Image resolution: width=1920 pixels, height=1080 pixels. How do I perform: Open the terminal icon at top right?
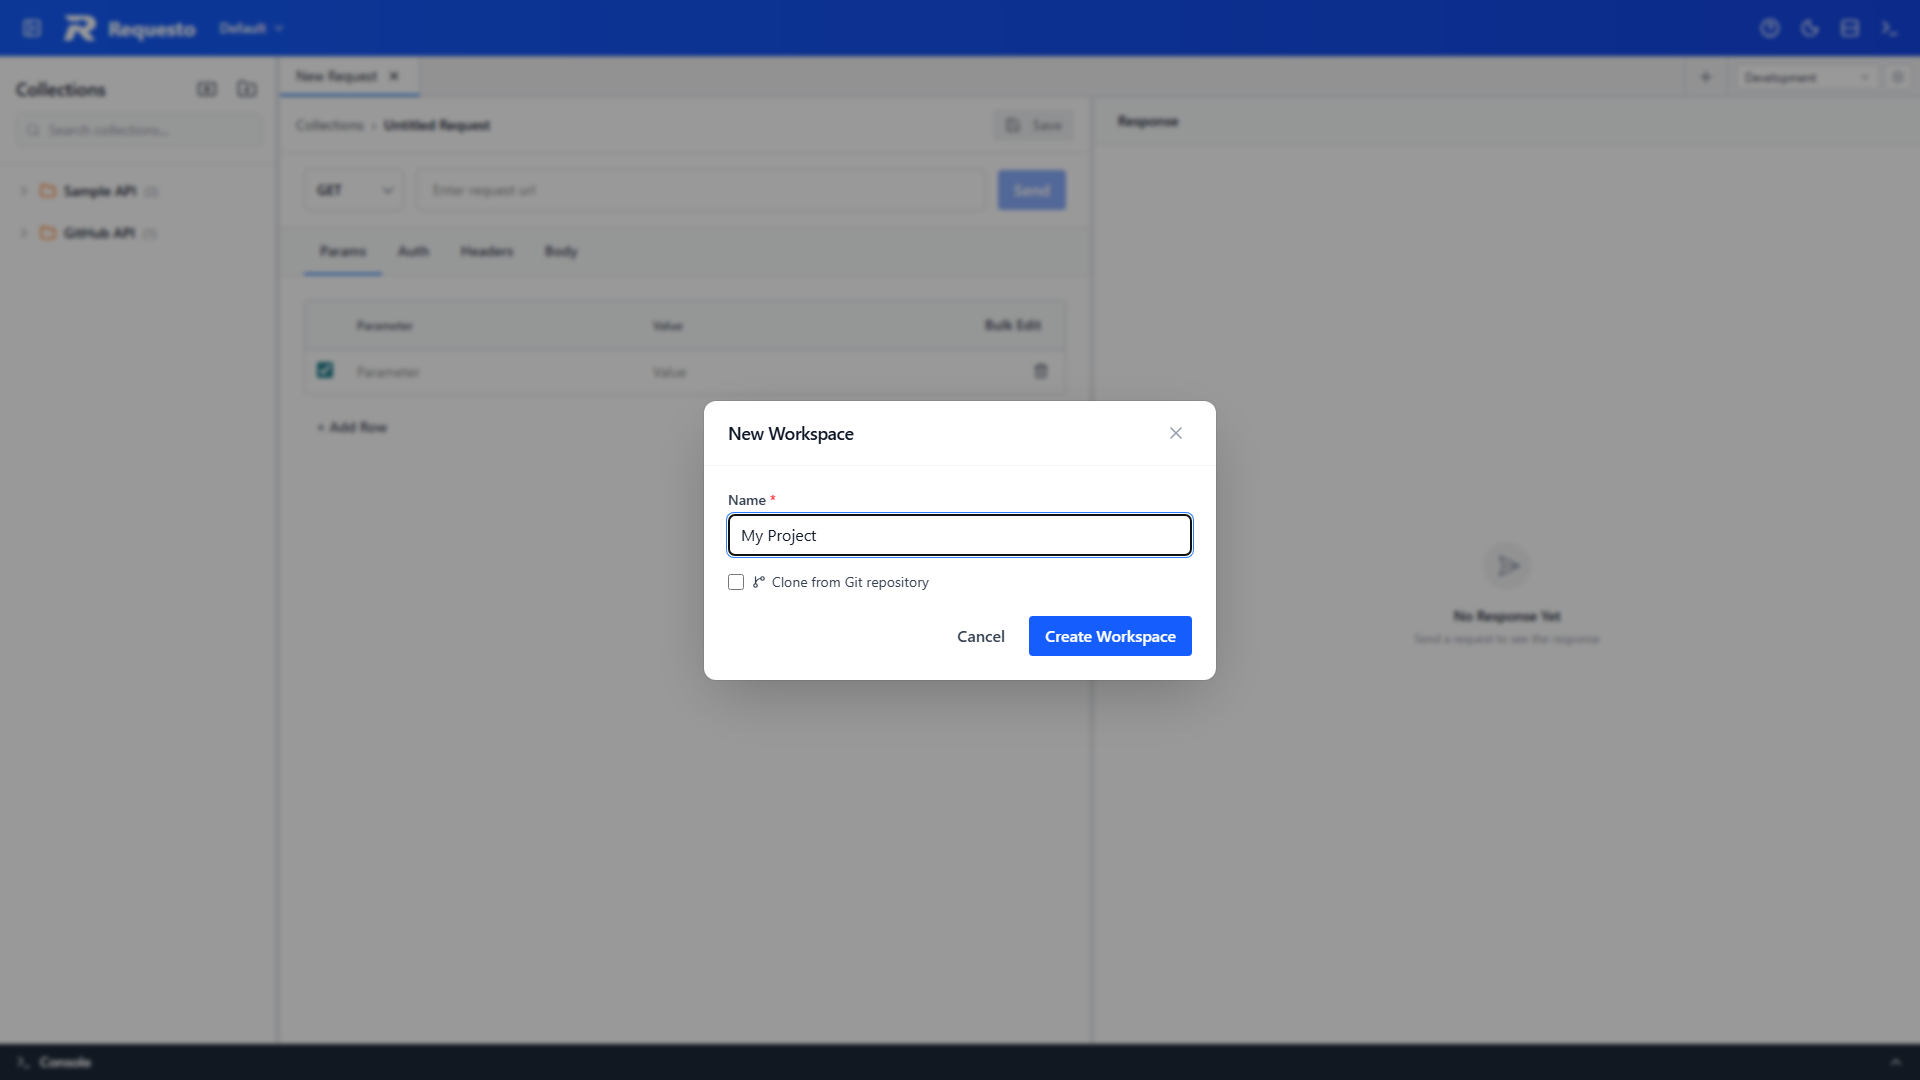click(x=1890, y=28)
